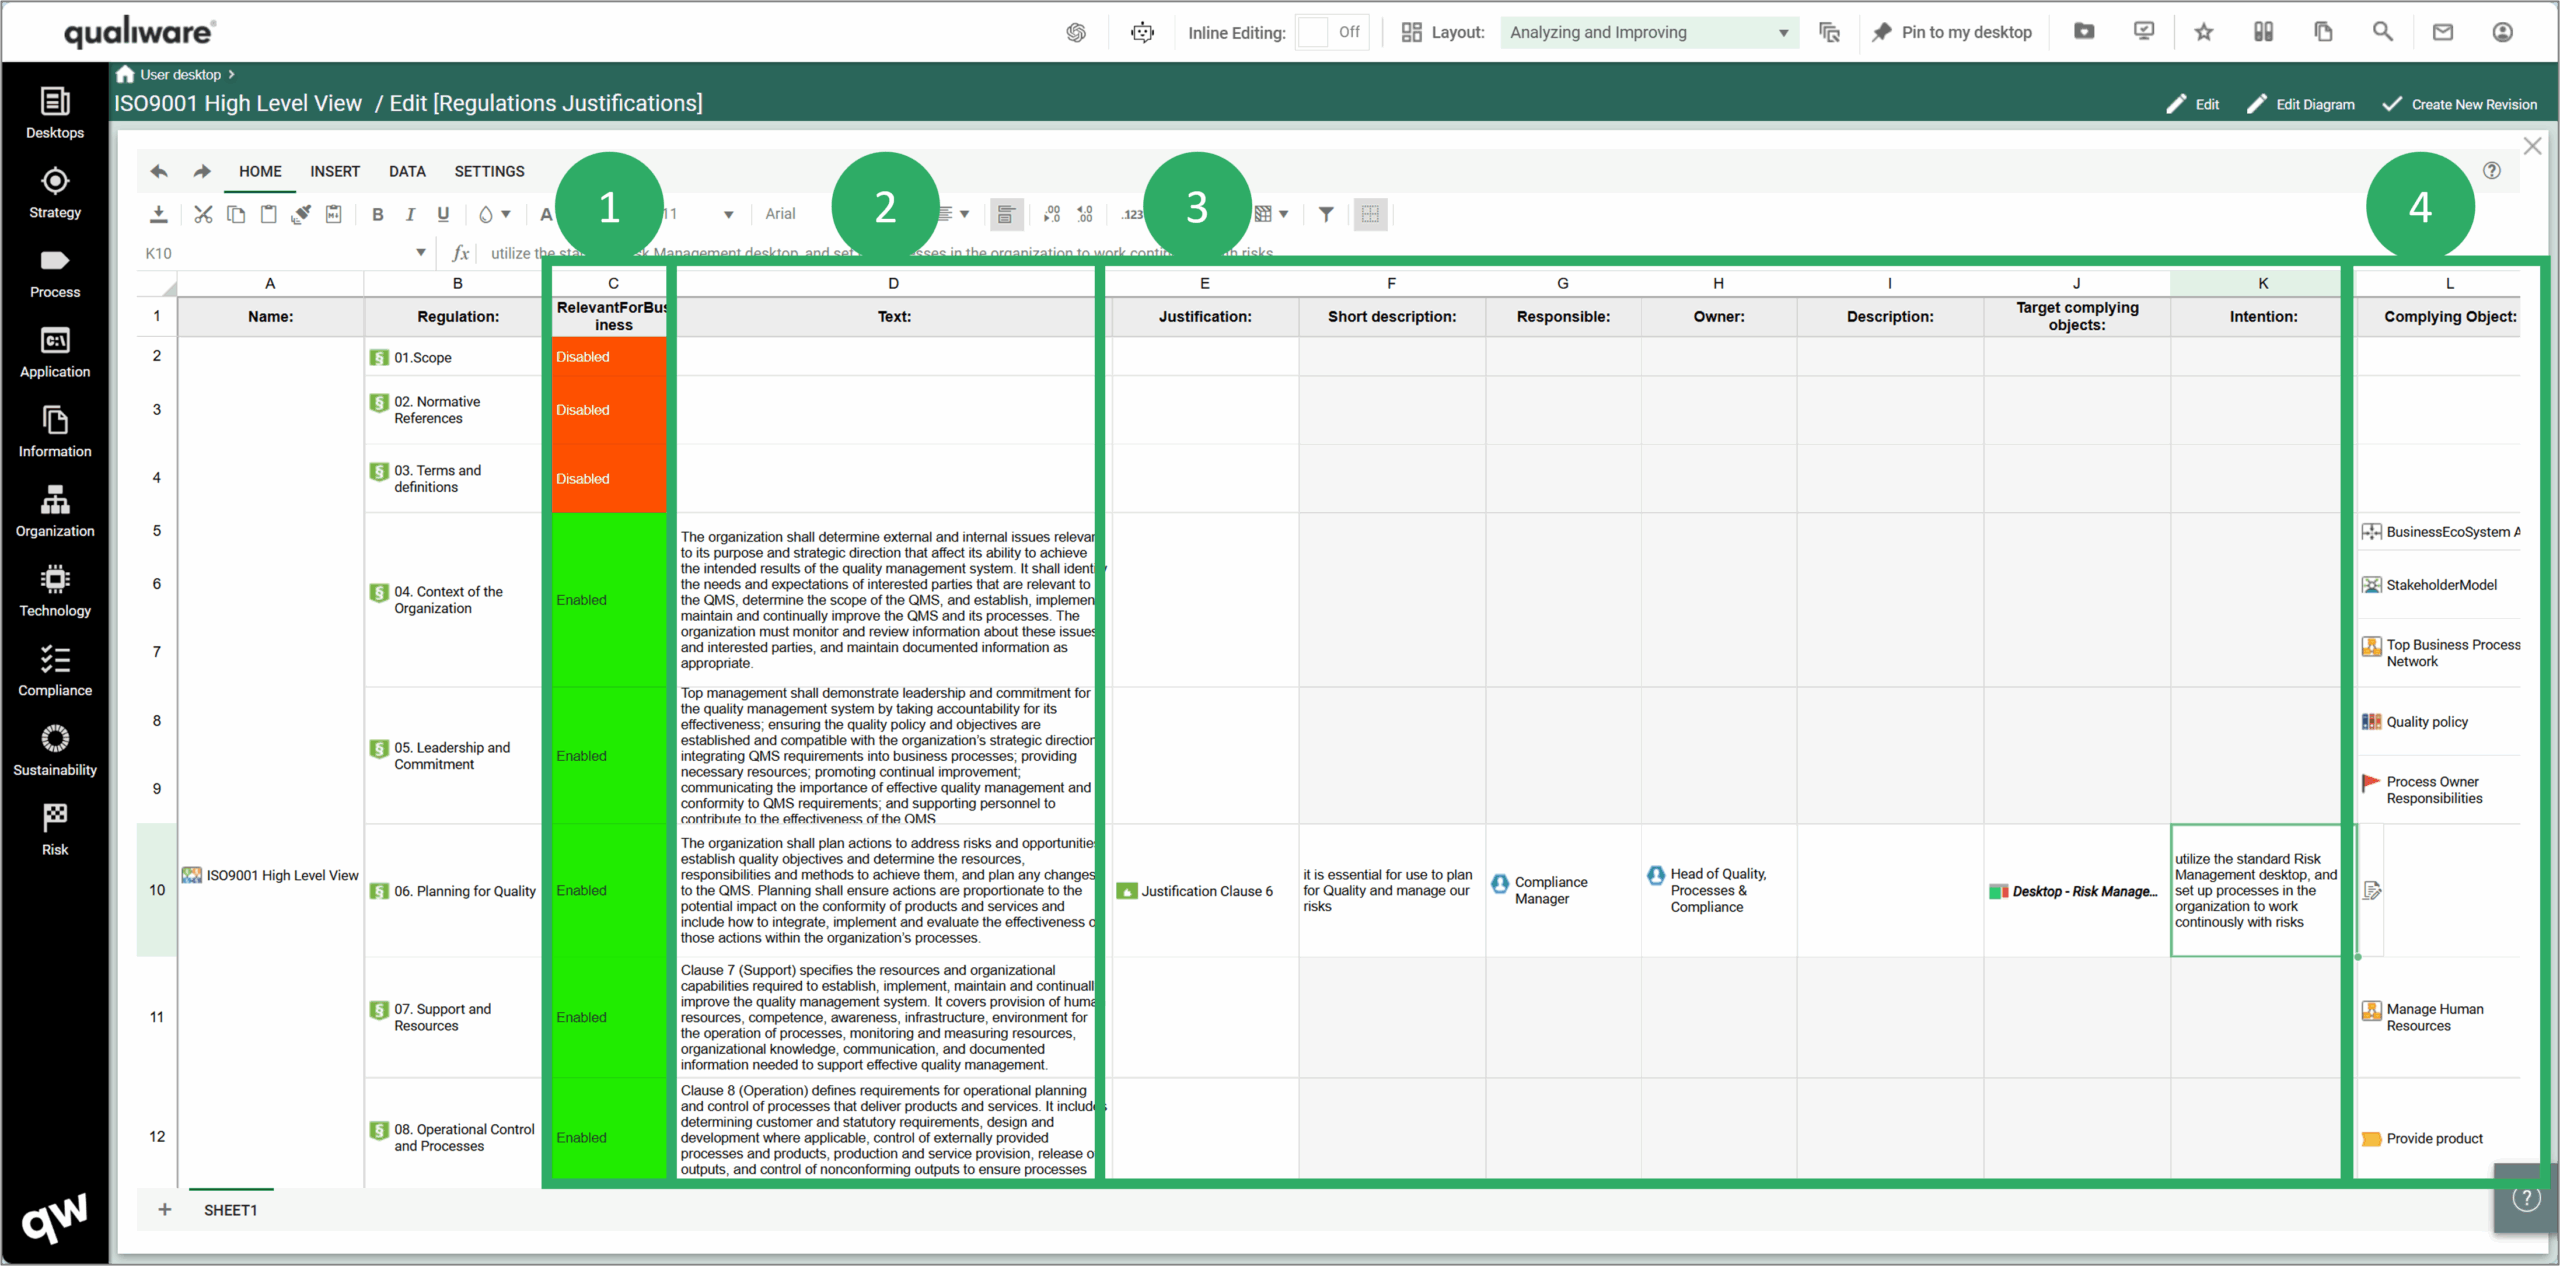Open the fill color dropdown arrow
The width and height of the screenshot is (2560, 1266).
506,214
